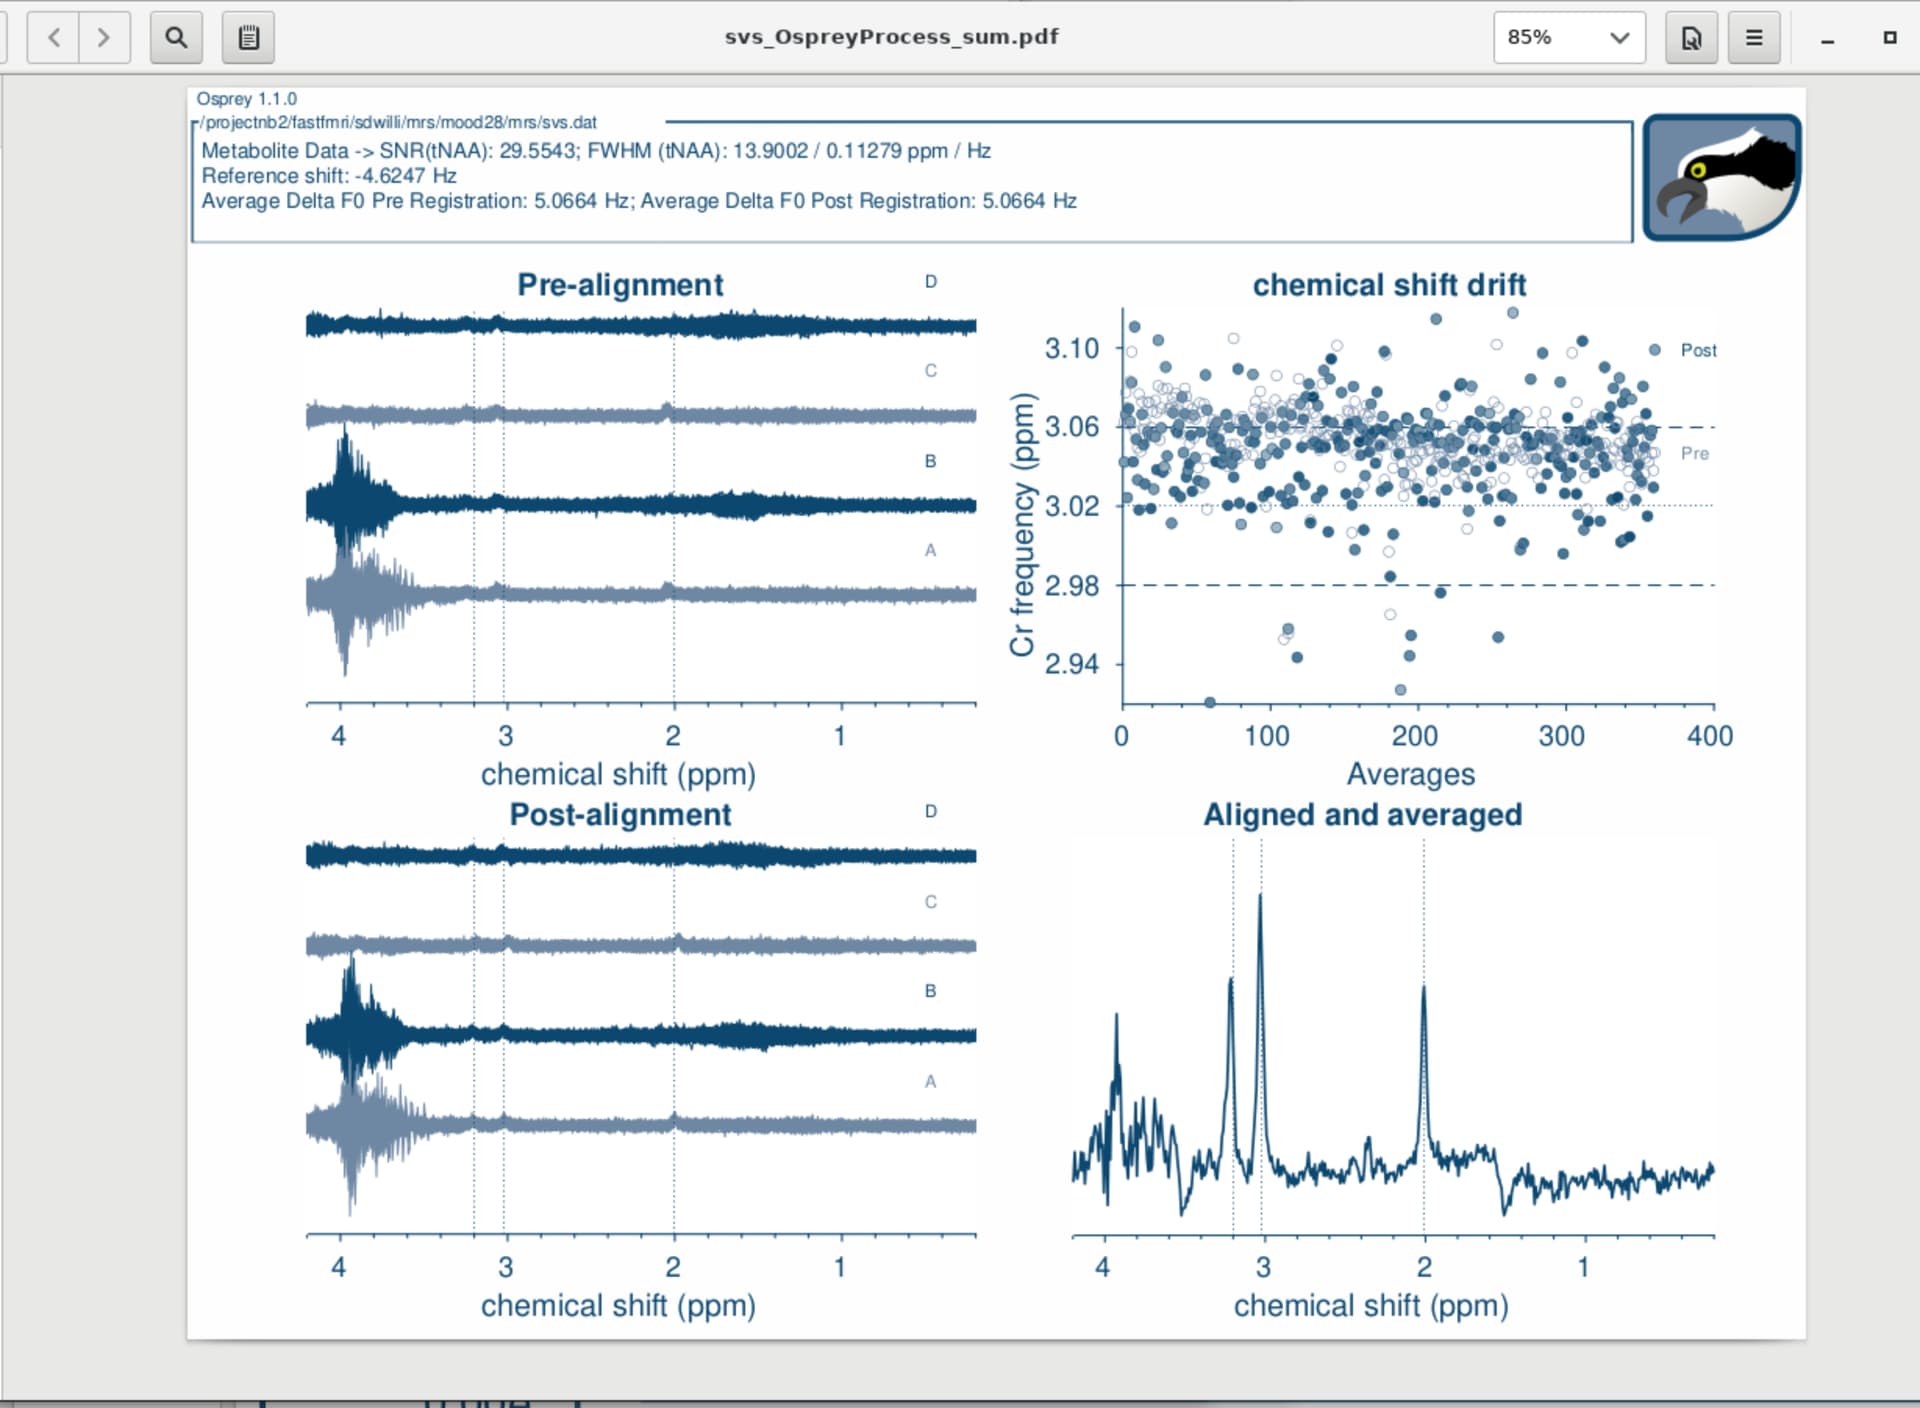Go to the previous page arrow

tap(54, 38)
